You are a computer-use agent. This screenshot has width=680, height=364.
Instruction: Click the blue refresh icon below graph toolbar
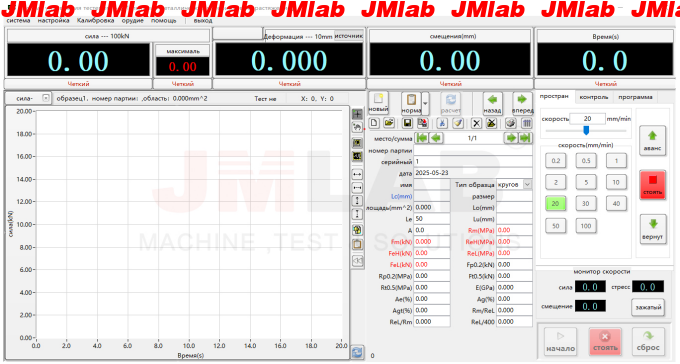pos(357,352)
